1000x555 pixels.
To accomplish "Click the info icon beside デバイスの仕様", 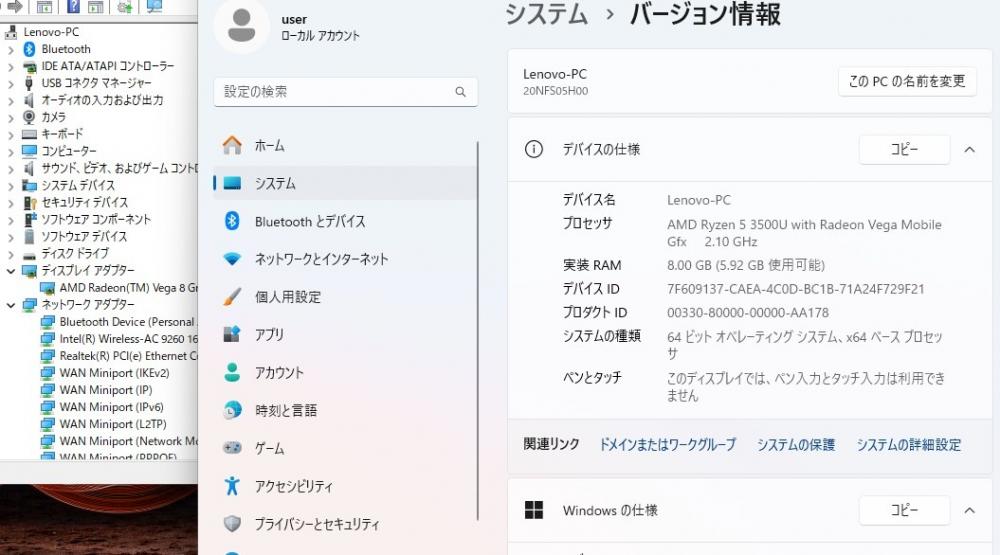I will click(x=534, y=149).
